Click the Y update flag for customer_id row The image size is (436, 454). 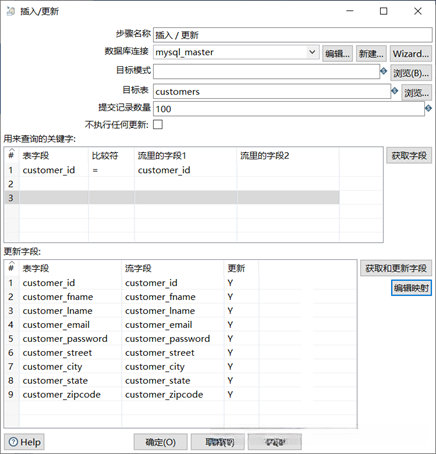230,283
